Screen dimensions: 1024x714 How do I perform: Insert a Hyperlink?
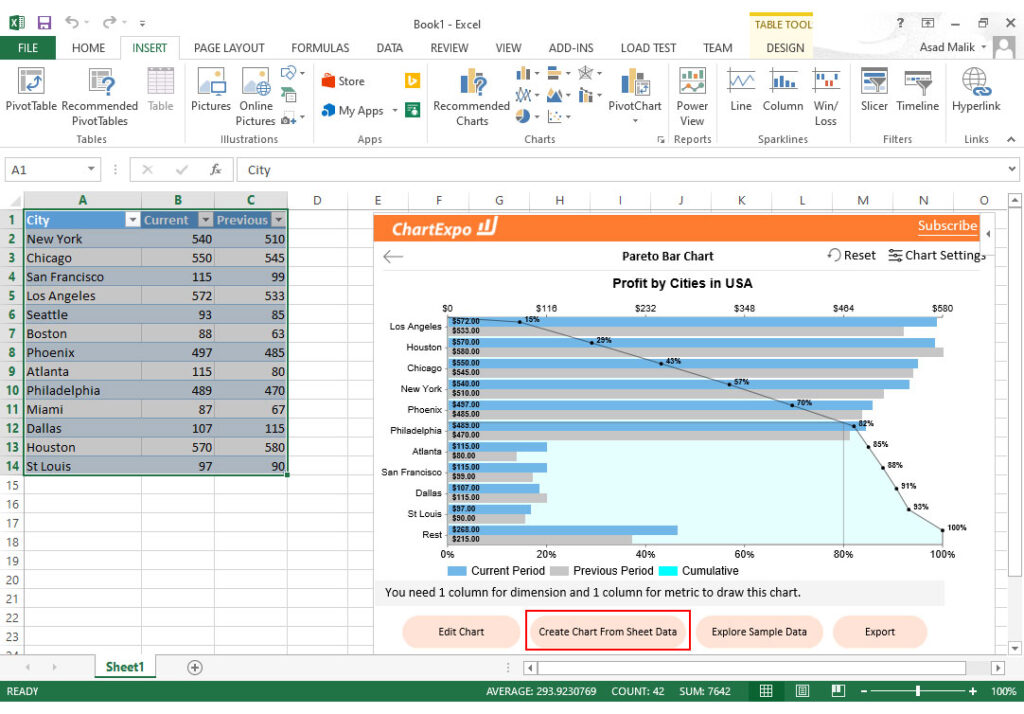click(x=976, y=90)
